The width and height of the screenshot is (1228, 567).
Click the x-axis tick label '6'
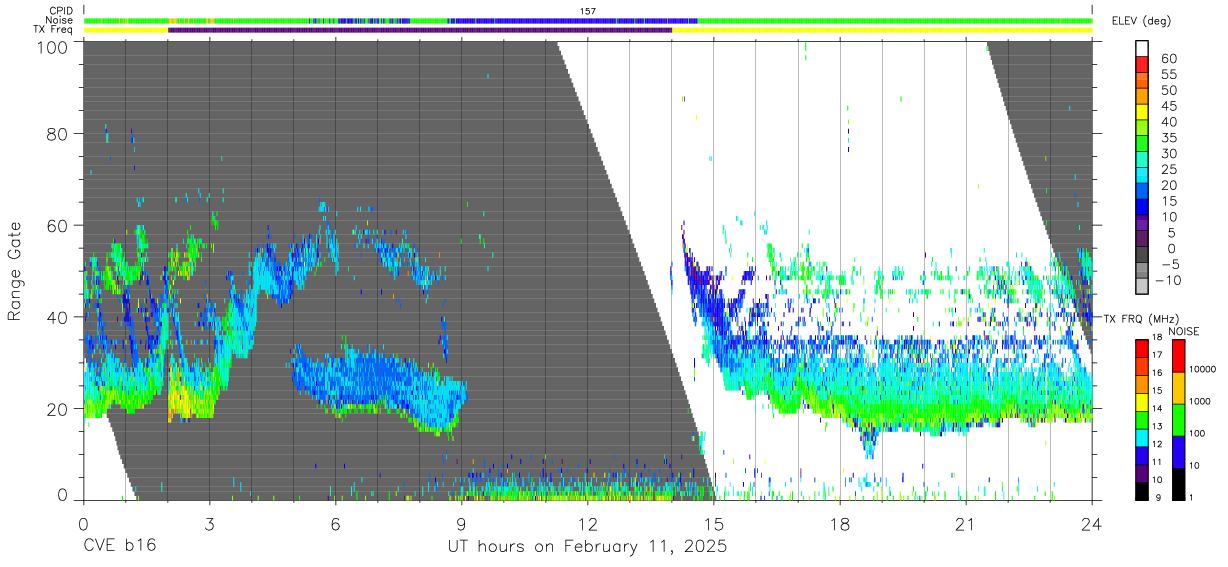pyautogui.click(x=335, y=524)
